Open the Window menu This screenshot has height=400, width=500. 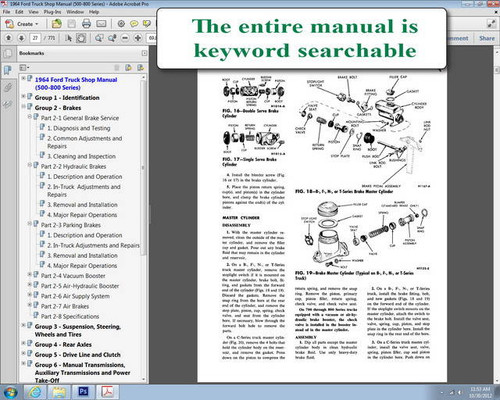point(75,12)
